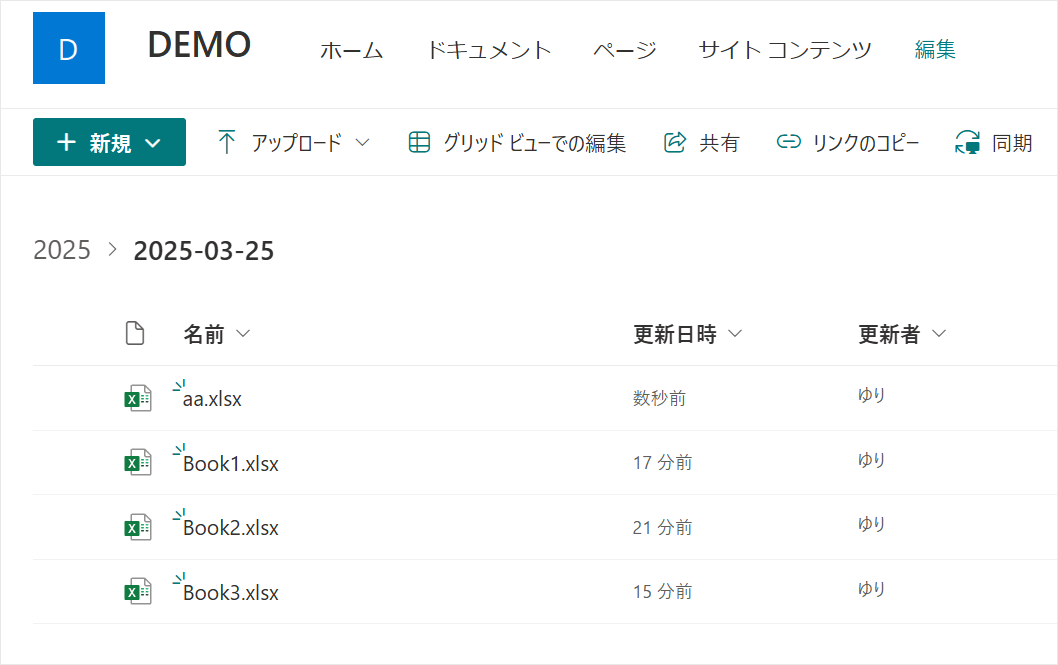
Task: Open the ドキュメント navigation item
Action: (488, 50)
